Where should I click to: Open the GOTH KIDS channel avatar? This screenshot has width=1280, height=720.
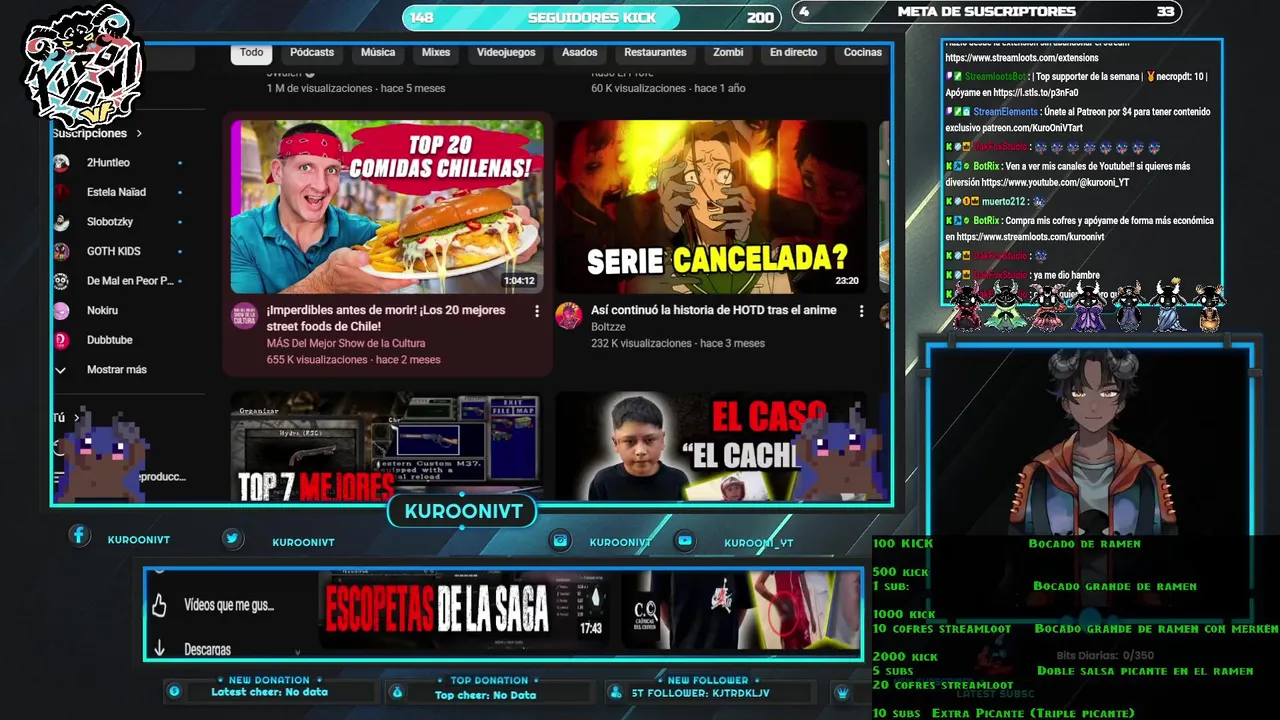tap(61, 251)
